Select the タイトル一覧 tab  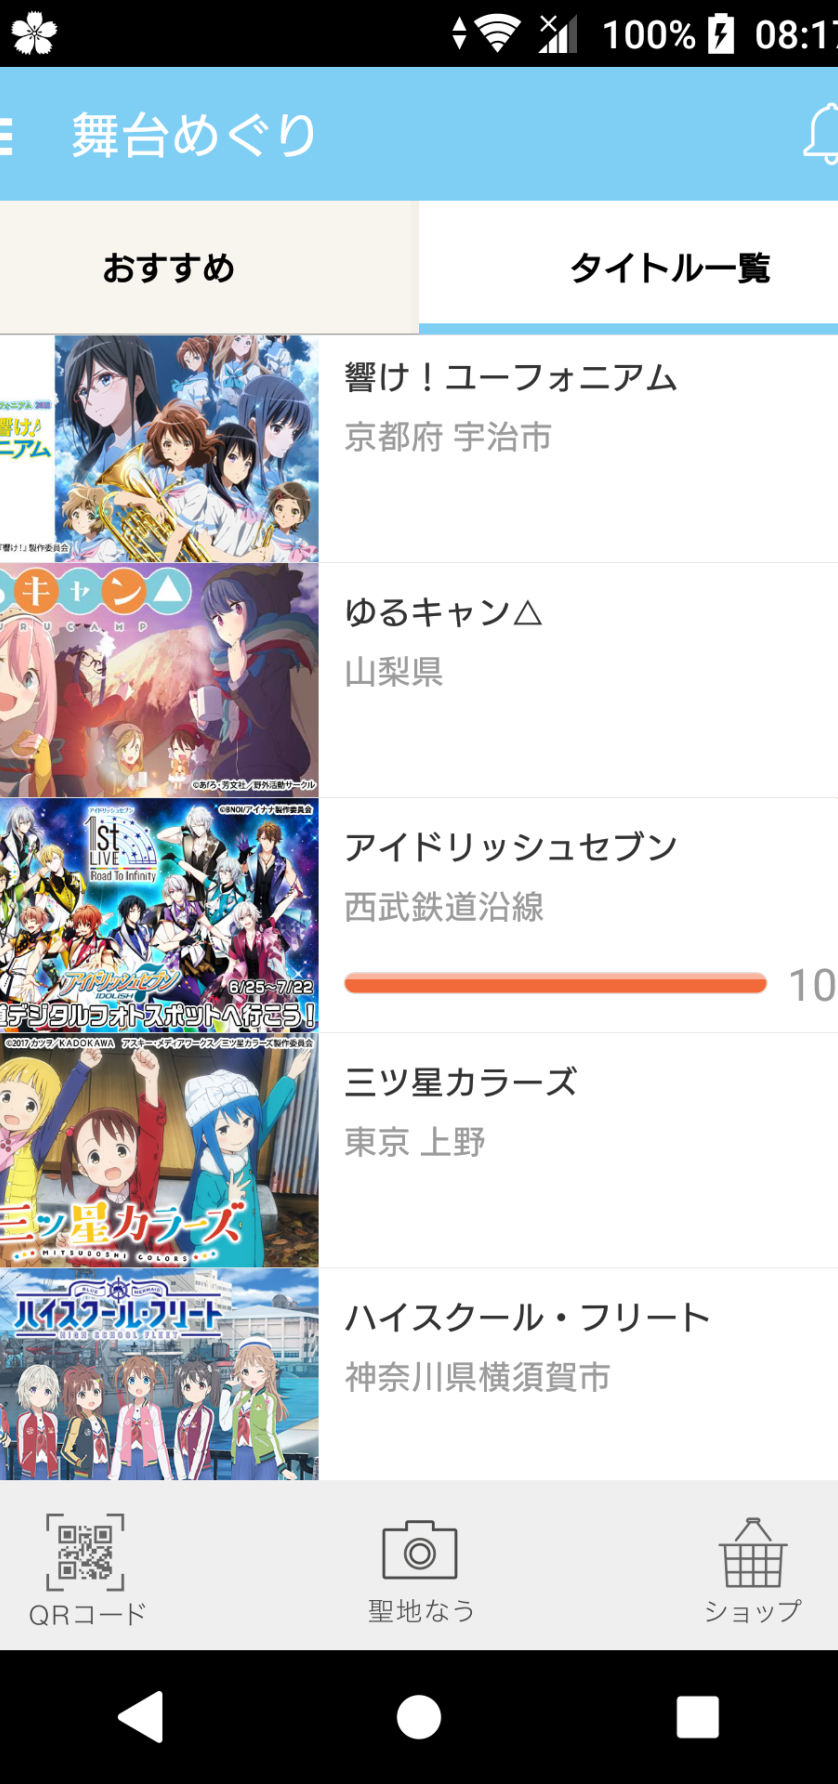click(x=628, y=268)
